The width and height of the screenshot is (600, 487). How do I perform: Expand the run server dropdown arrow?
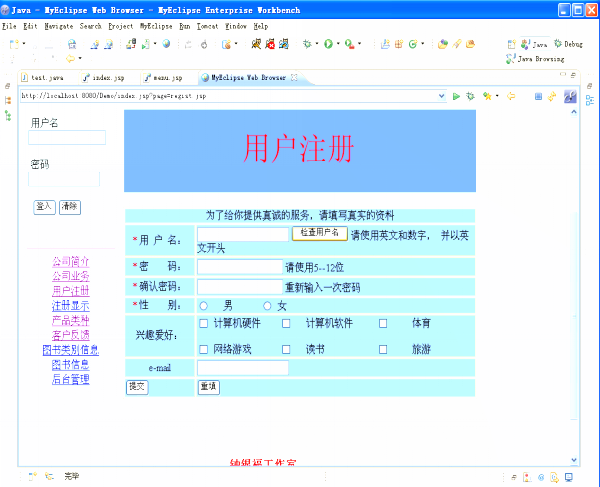click(x=155, y=44)
